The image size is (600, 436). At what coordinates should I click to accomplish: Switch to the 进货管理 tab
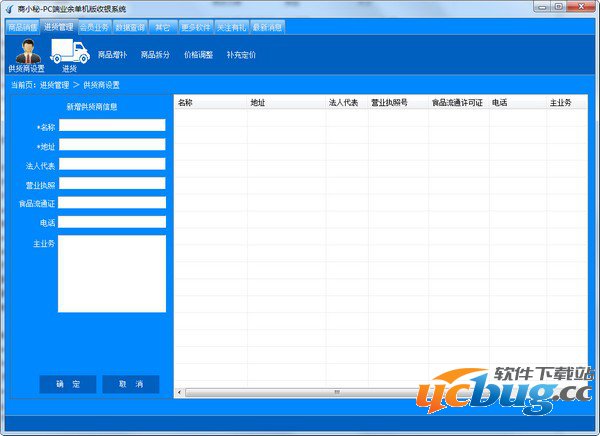click(59, 26)
